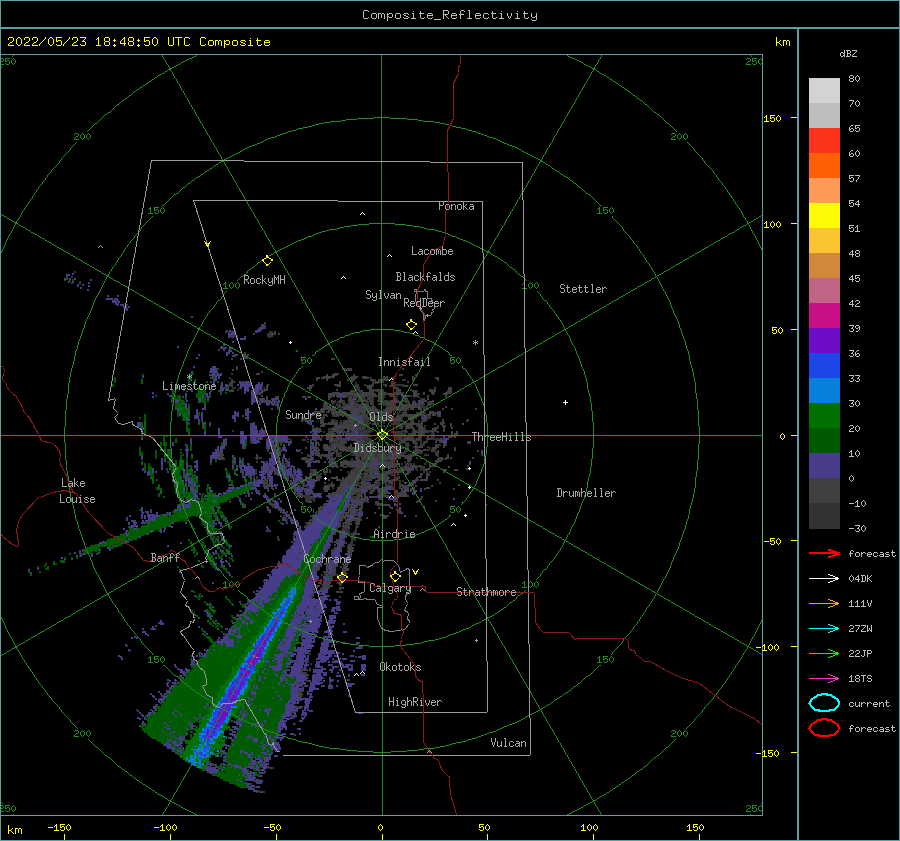Click the cyan 27ZW arrow icon
Image resolution: width=900 pixels, height=841 pixels.
tap(824, 629)
